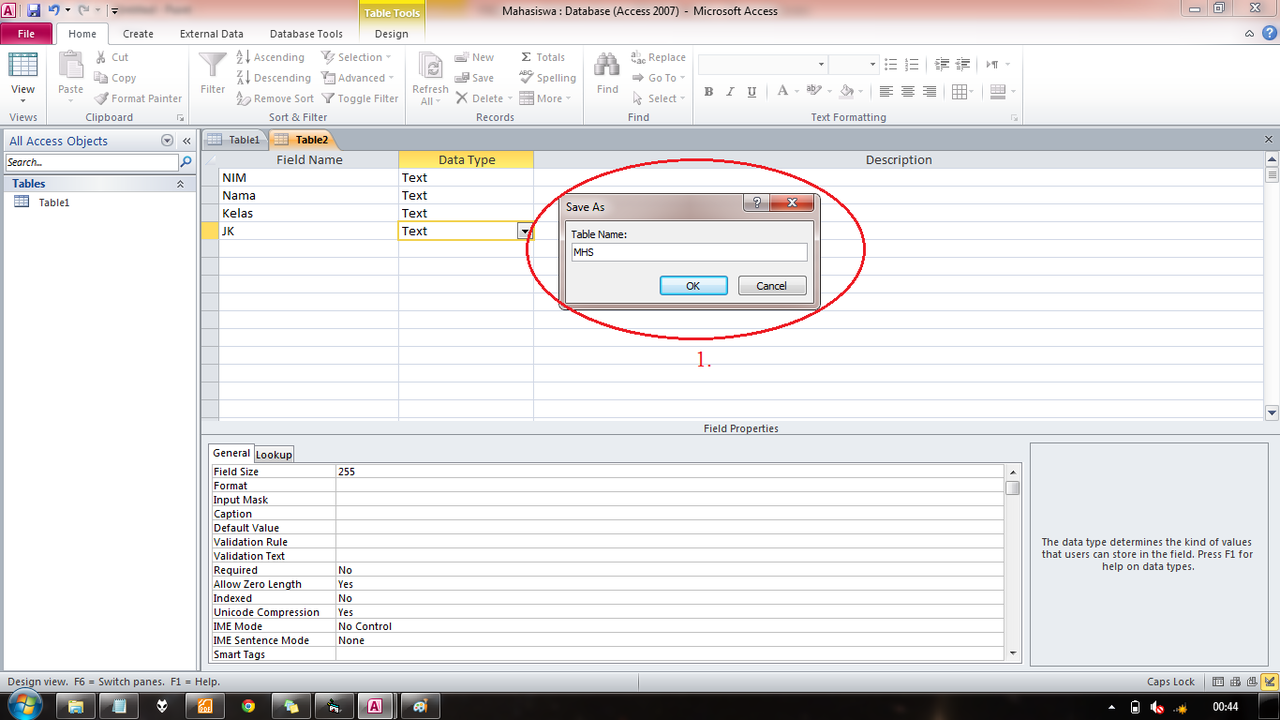Cancel the Save As dialog
The height and width of the screenshot is (720, 1280).
tap(771, 285)
